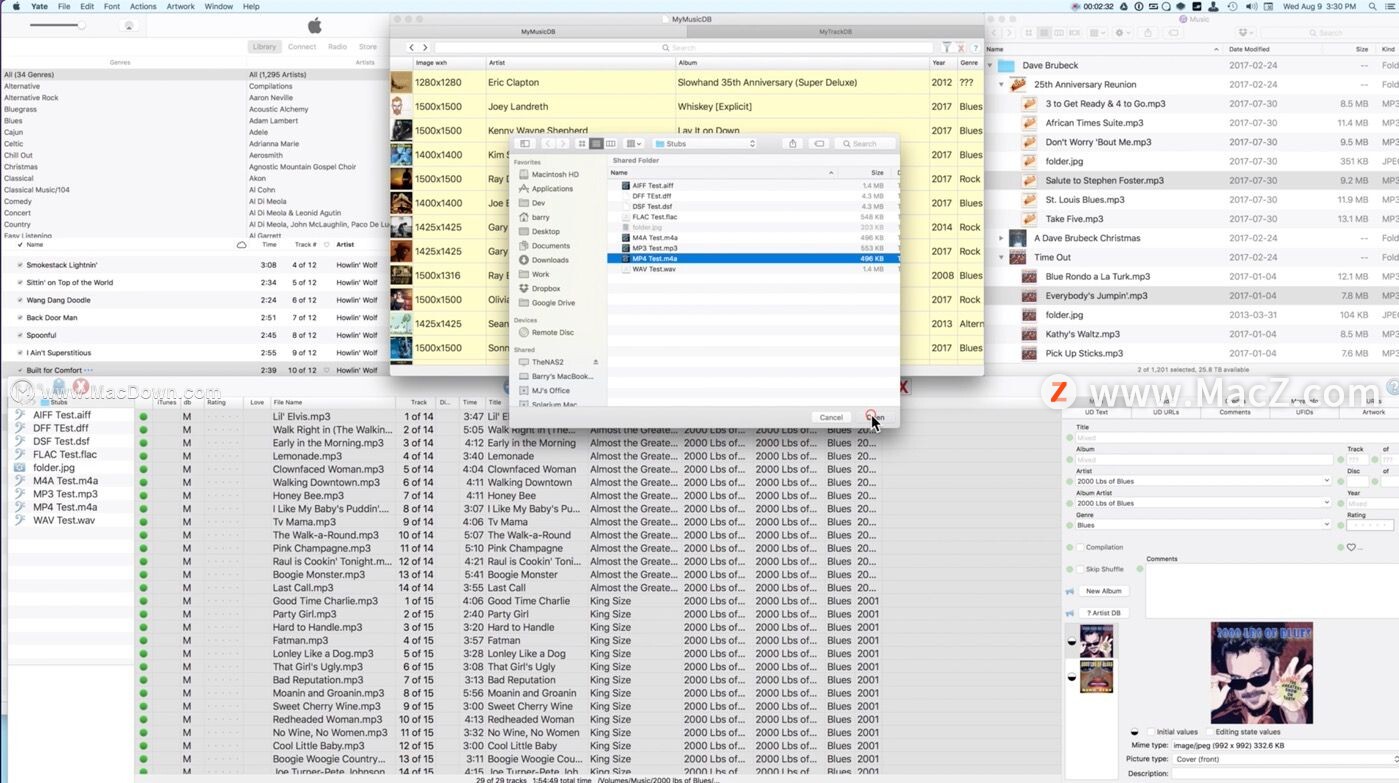Toggle checkmark for Wang Dang Doodle track
The height and width of the screenshot is (783, 1399).
[20, 300]
